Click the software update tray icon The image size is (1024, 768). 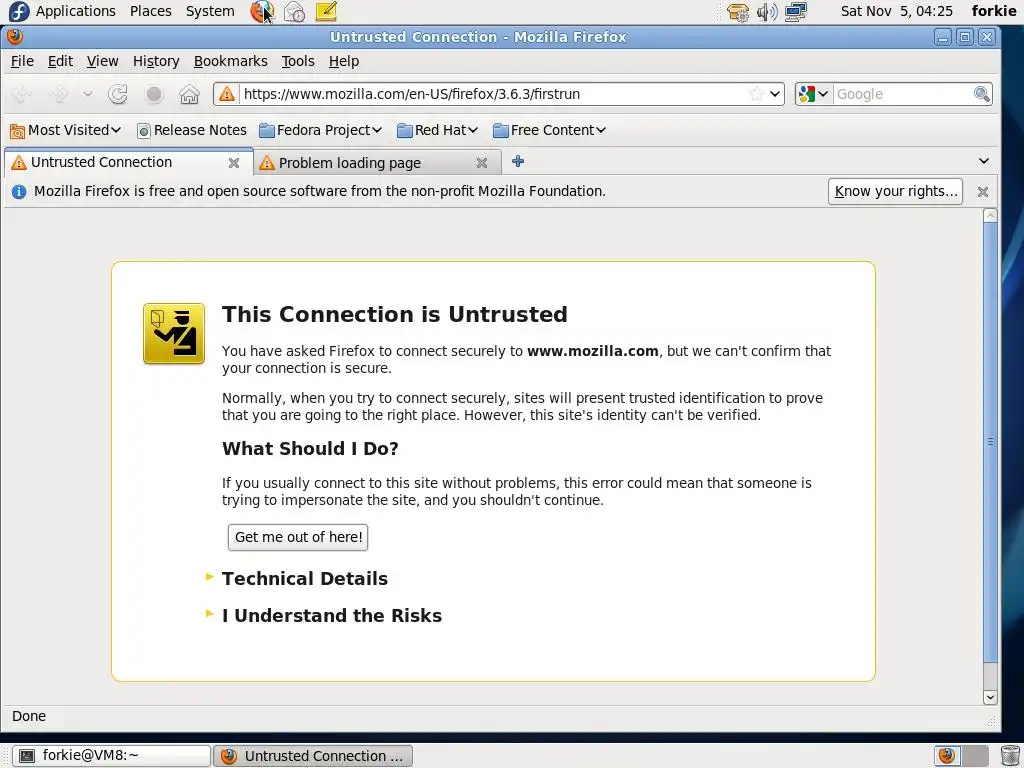738,12
